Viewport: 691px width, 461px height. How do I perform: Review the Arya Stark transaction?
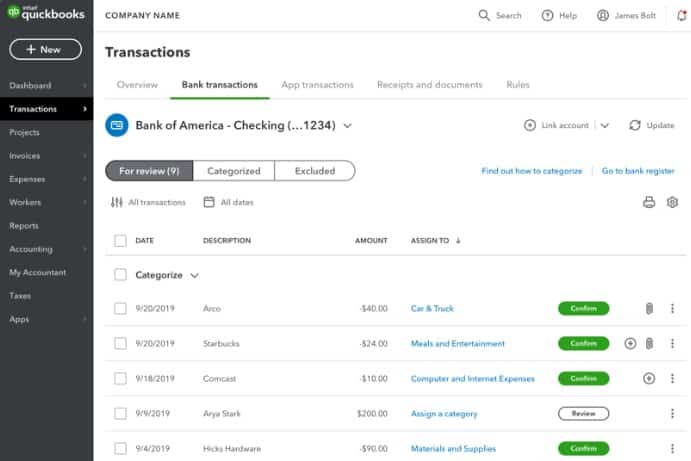click(583, 413)
